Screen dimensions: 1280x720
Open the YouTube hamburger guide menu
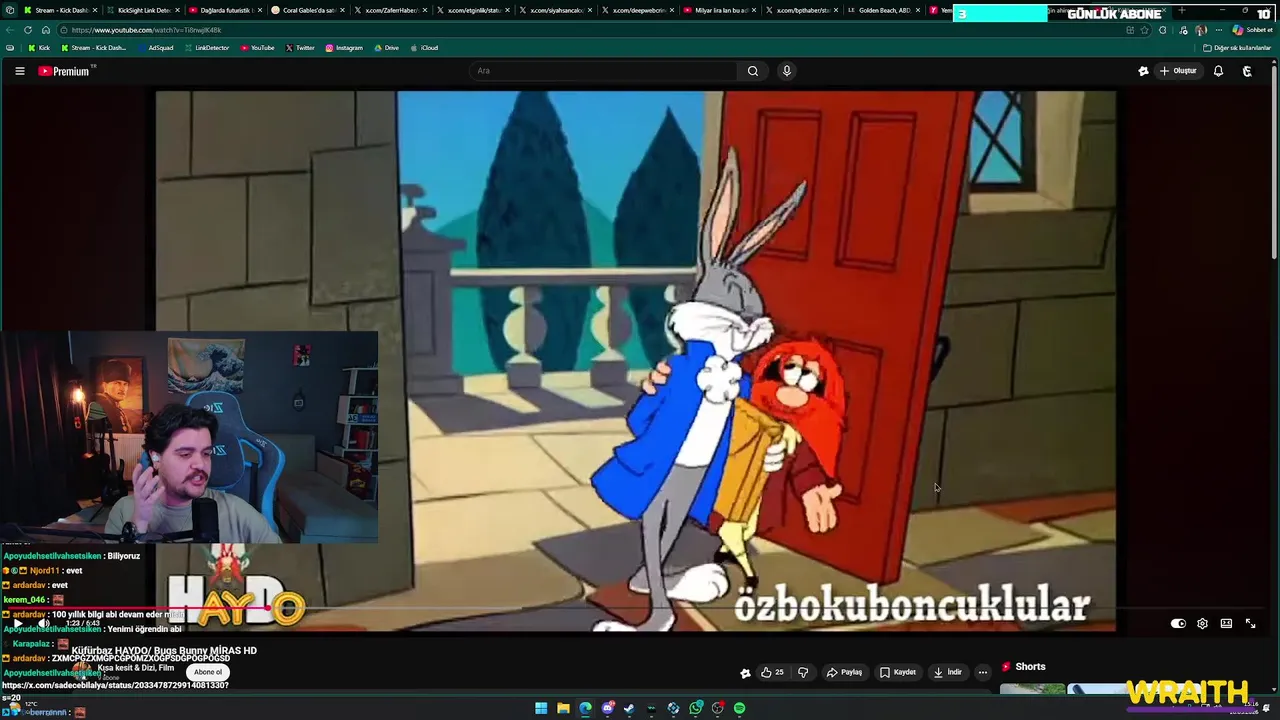click(x=19, y=71)
